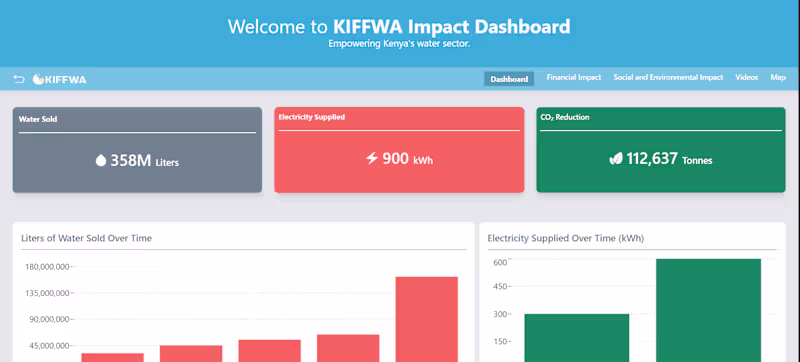The width and height of the screenshot is (800, 362).
Task: Select the Electricity Supplied card title
Action: 312,117
